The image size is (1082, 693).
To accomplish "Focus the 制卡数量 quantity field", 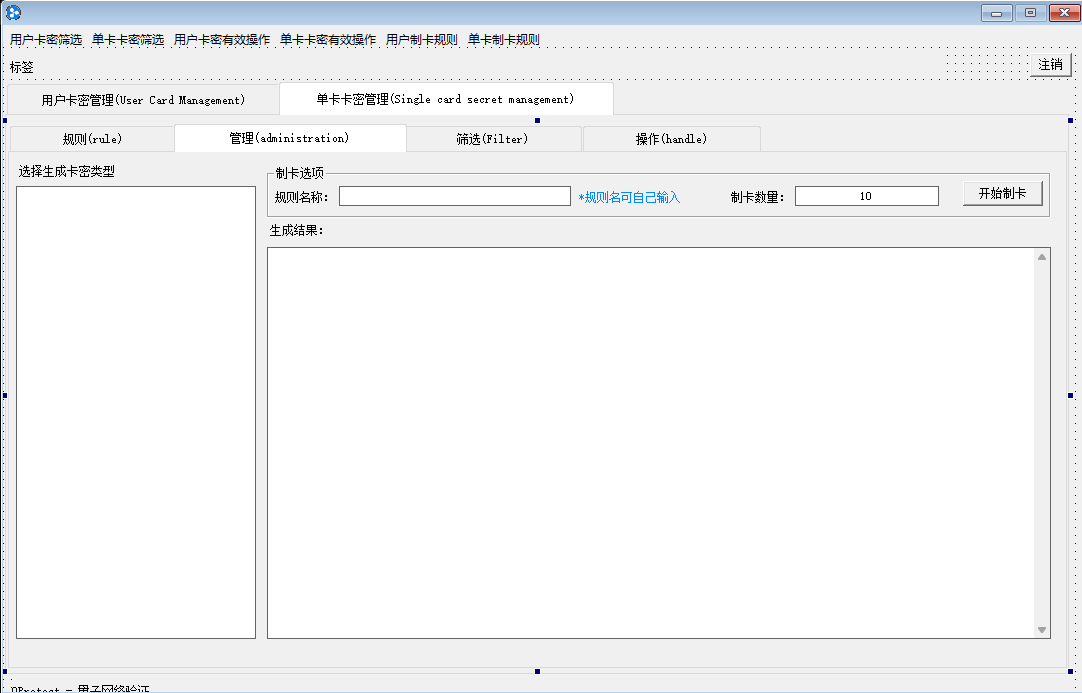I will 866,196.
